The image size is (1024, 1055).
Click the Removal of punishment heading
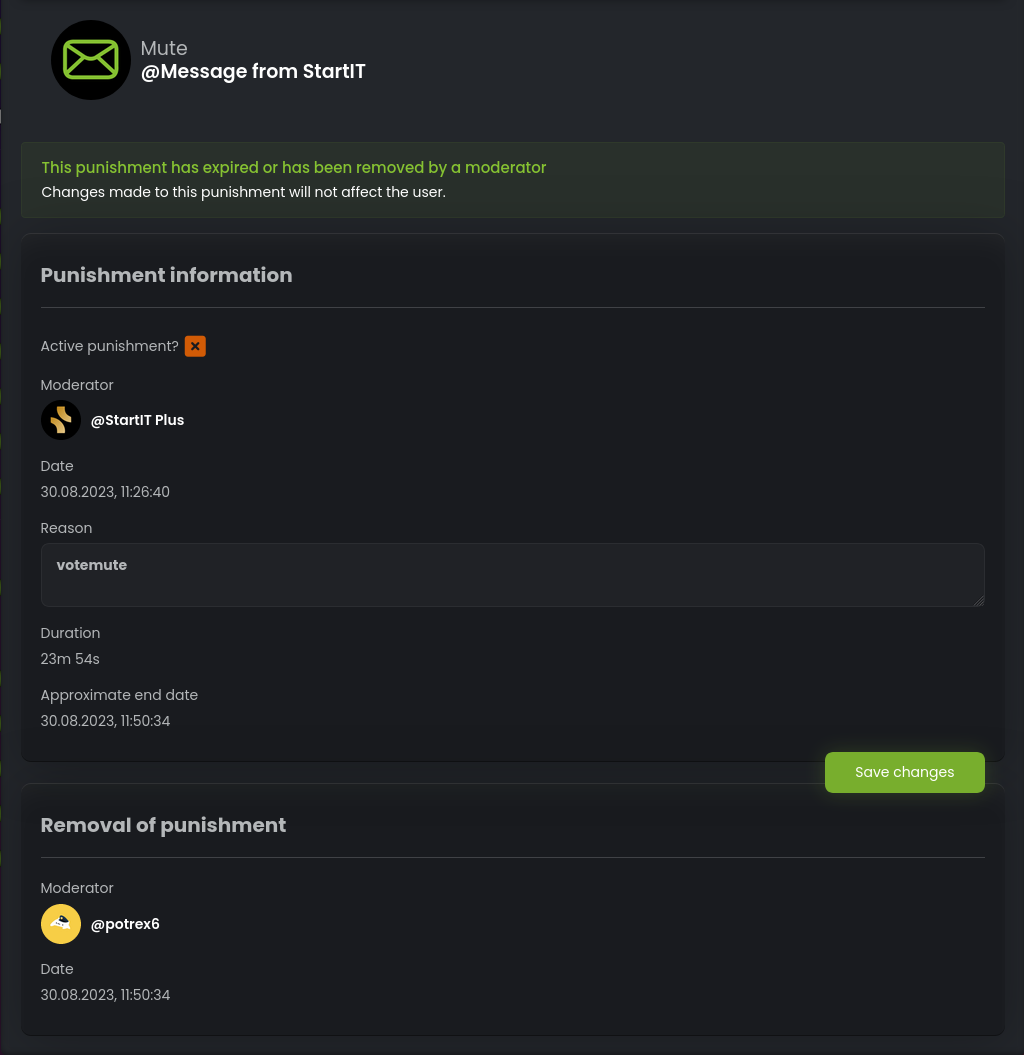tap(163, 825)
